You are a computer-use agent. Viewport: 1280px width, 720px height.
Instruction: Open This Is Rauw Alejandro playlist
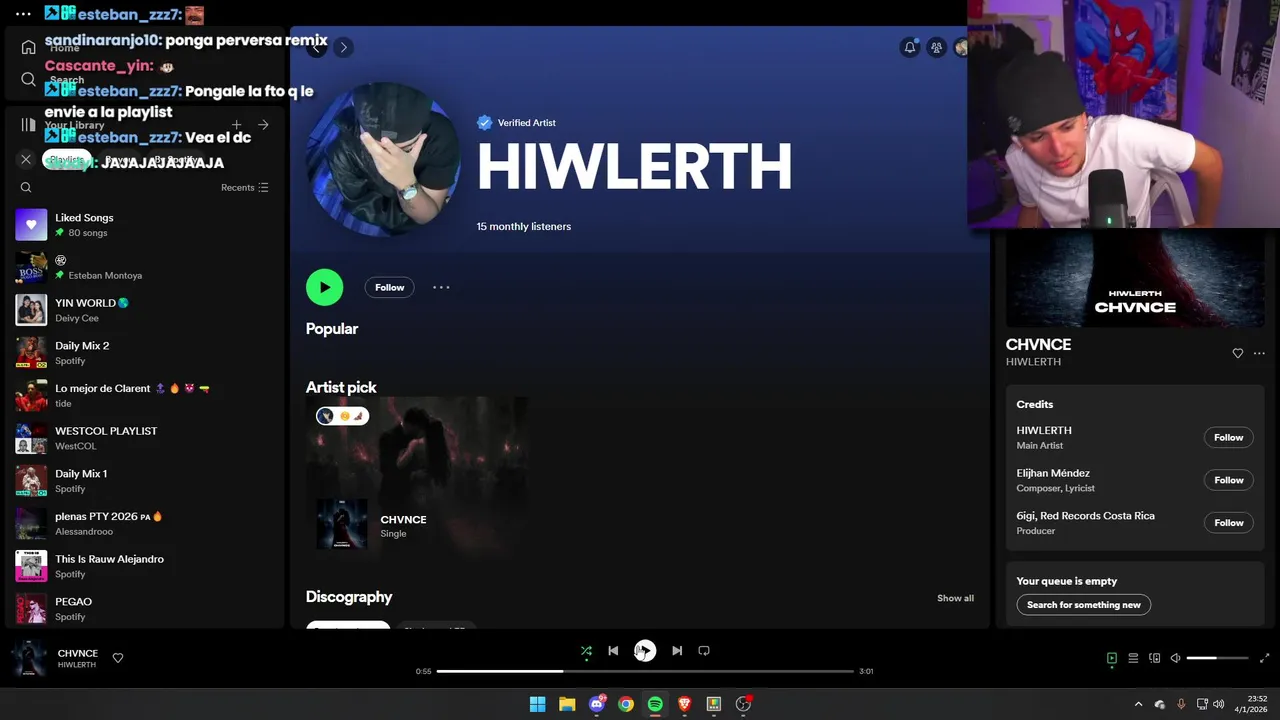click(x=144, y=566)
